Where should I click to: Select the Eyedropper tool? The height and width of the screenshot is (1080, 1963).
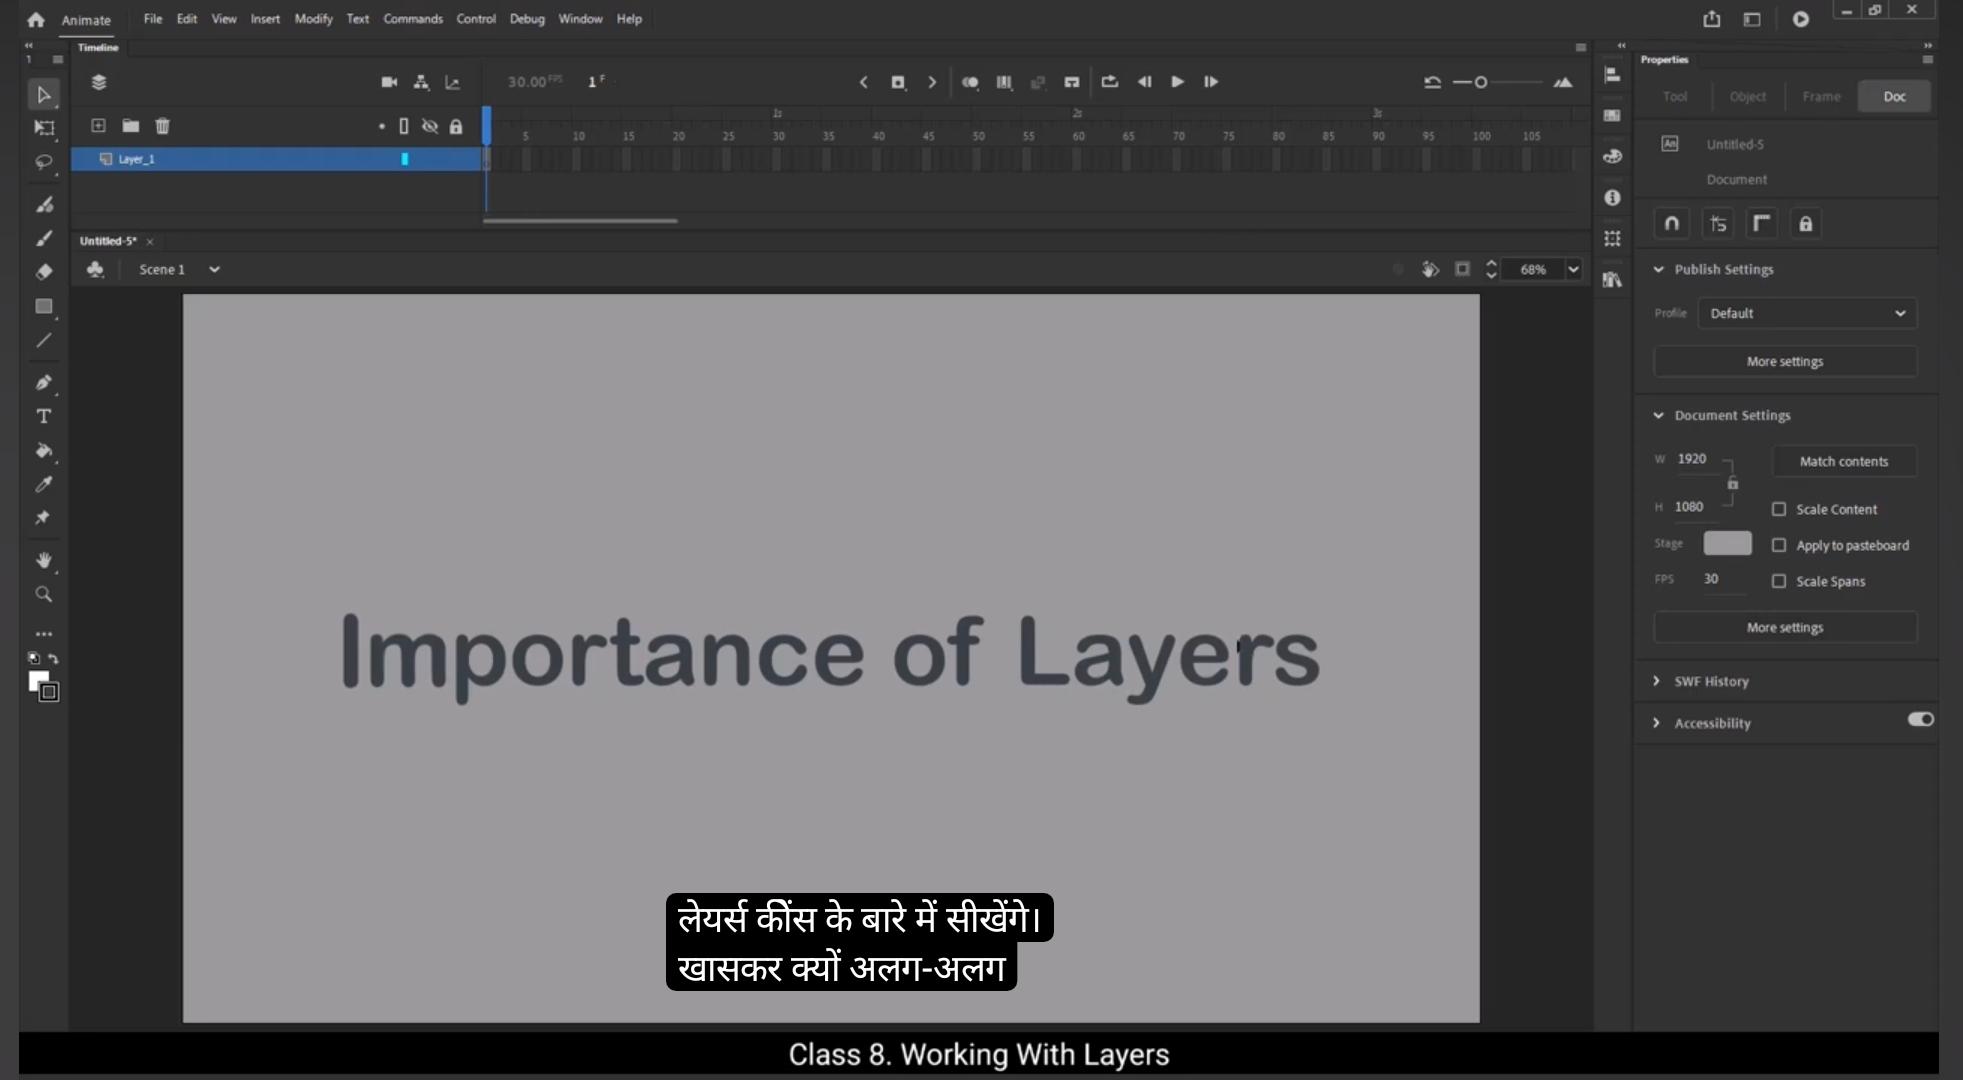pos(43,485)
